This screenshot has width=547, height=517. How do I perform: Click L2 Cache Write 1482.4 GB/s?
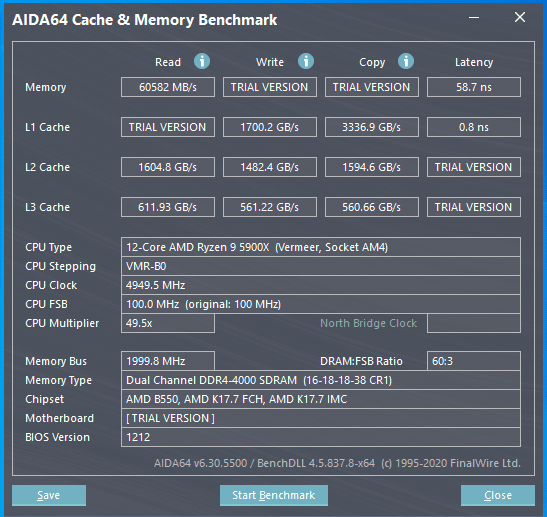[x=270, y=167]
